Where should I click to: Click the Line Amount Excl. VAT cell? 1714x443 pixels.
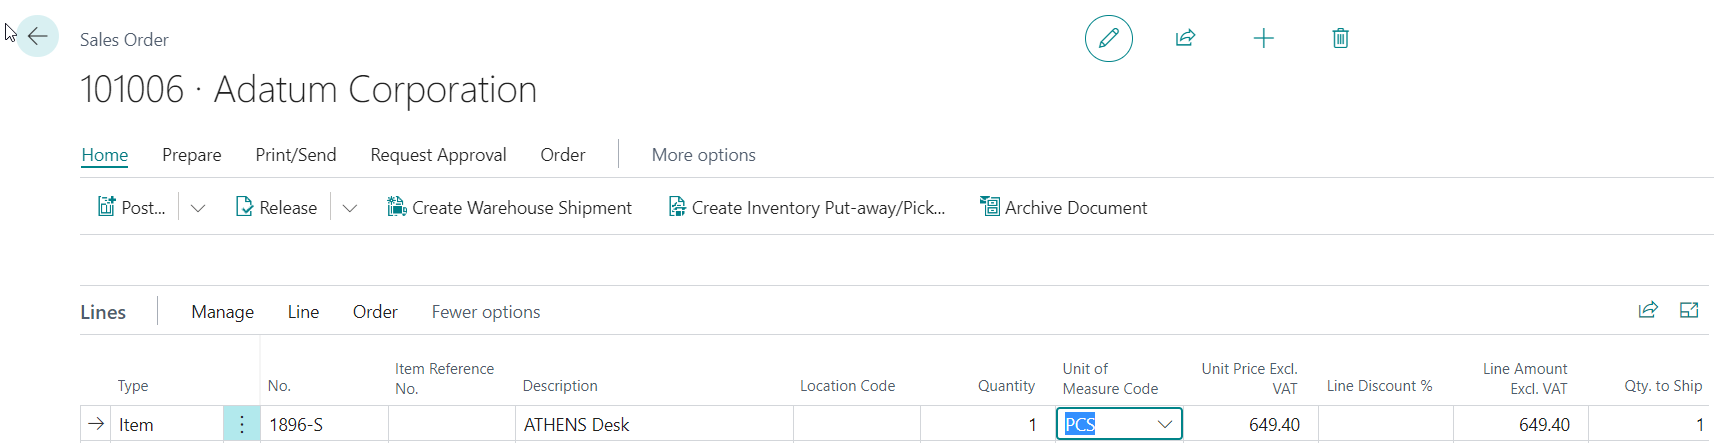click(1520, 424)
